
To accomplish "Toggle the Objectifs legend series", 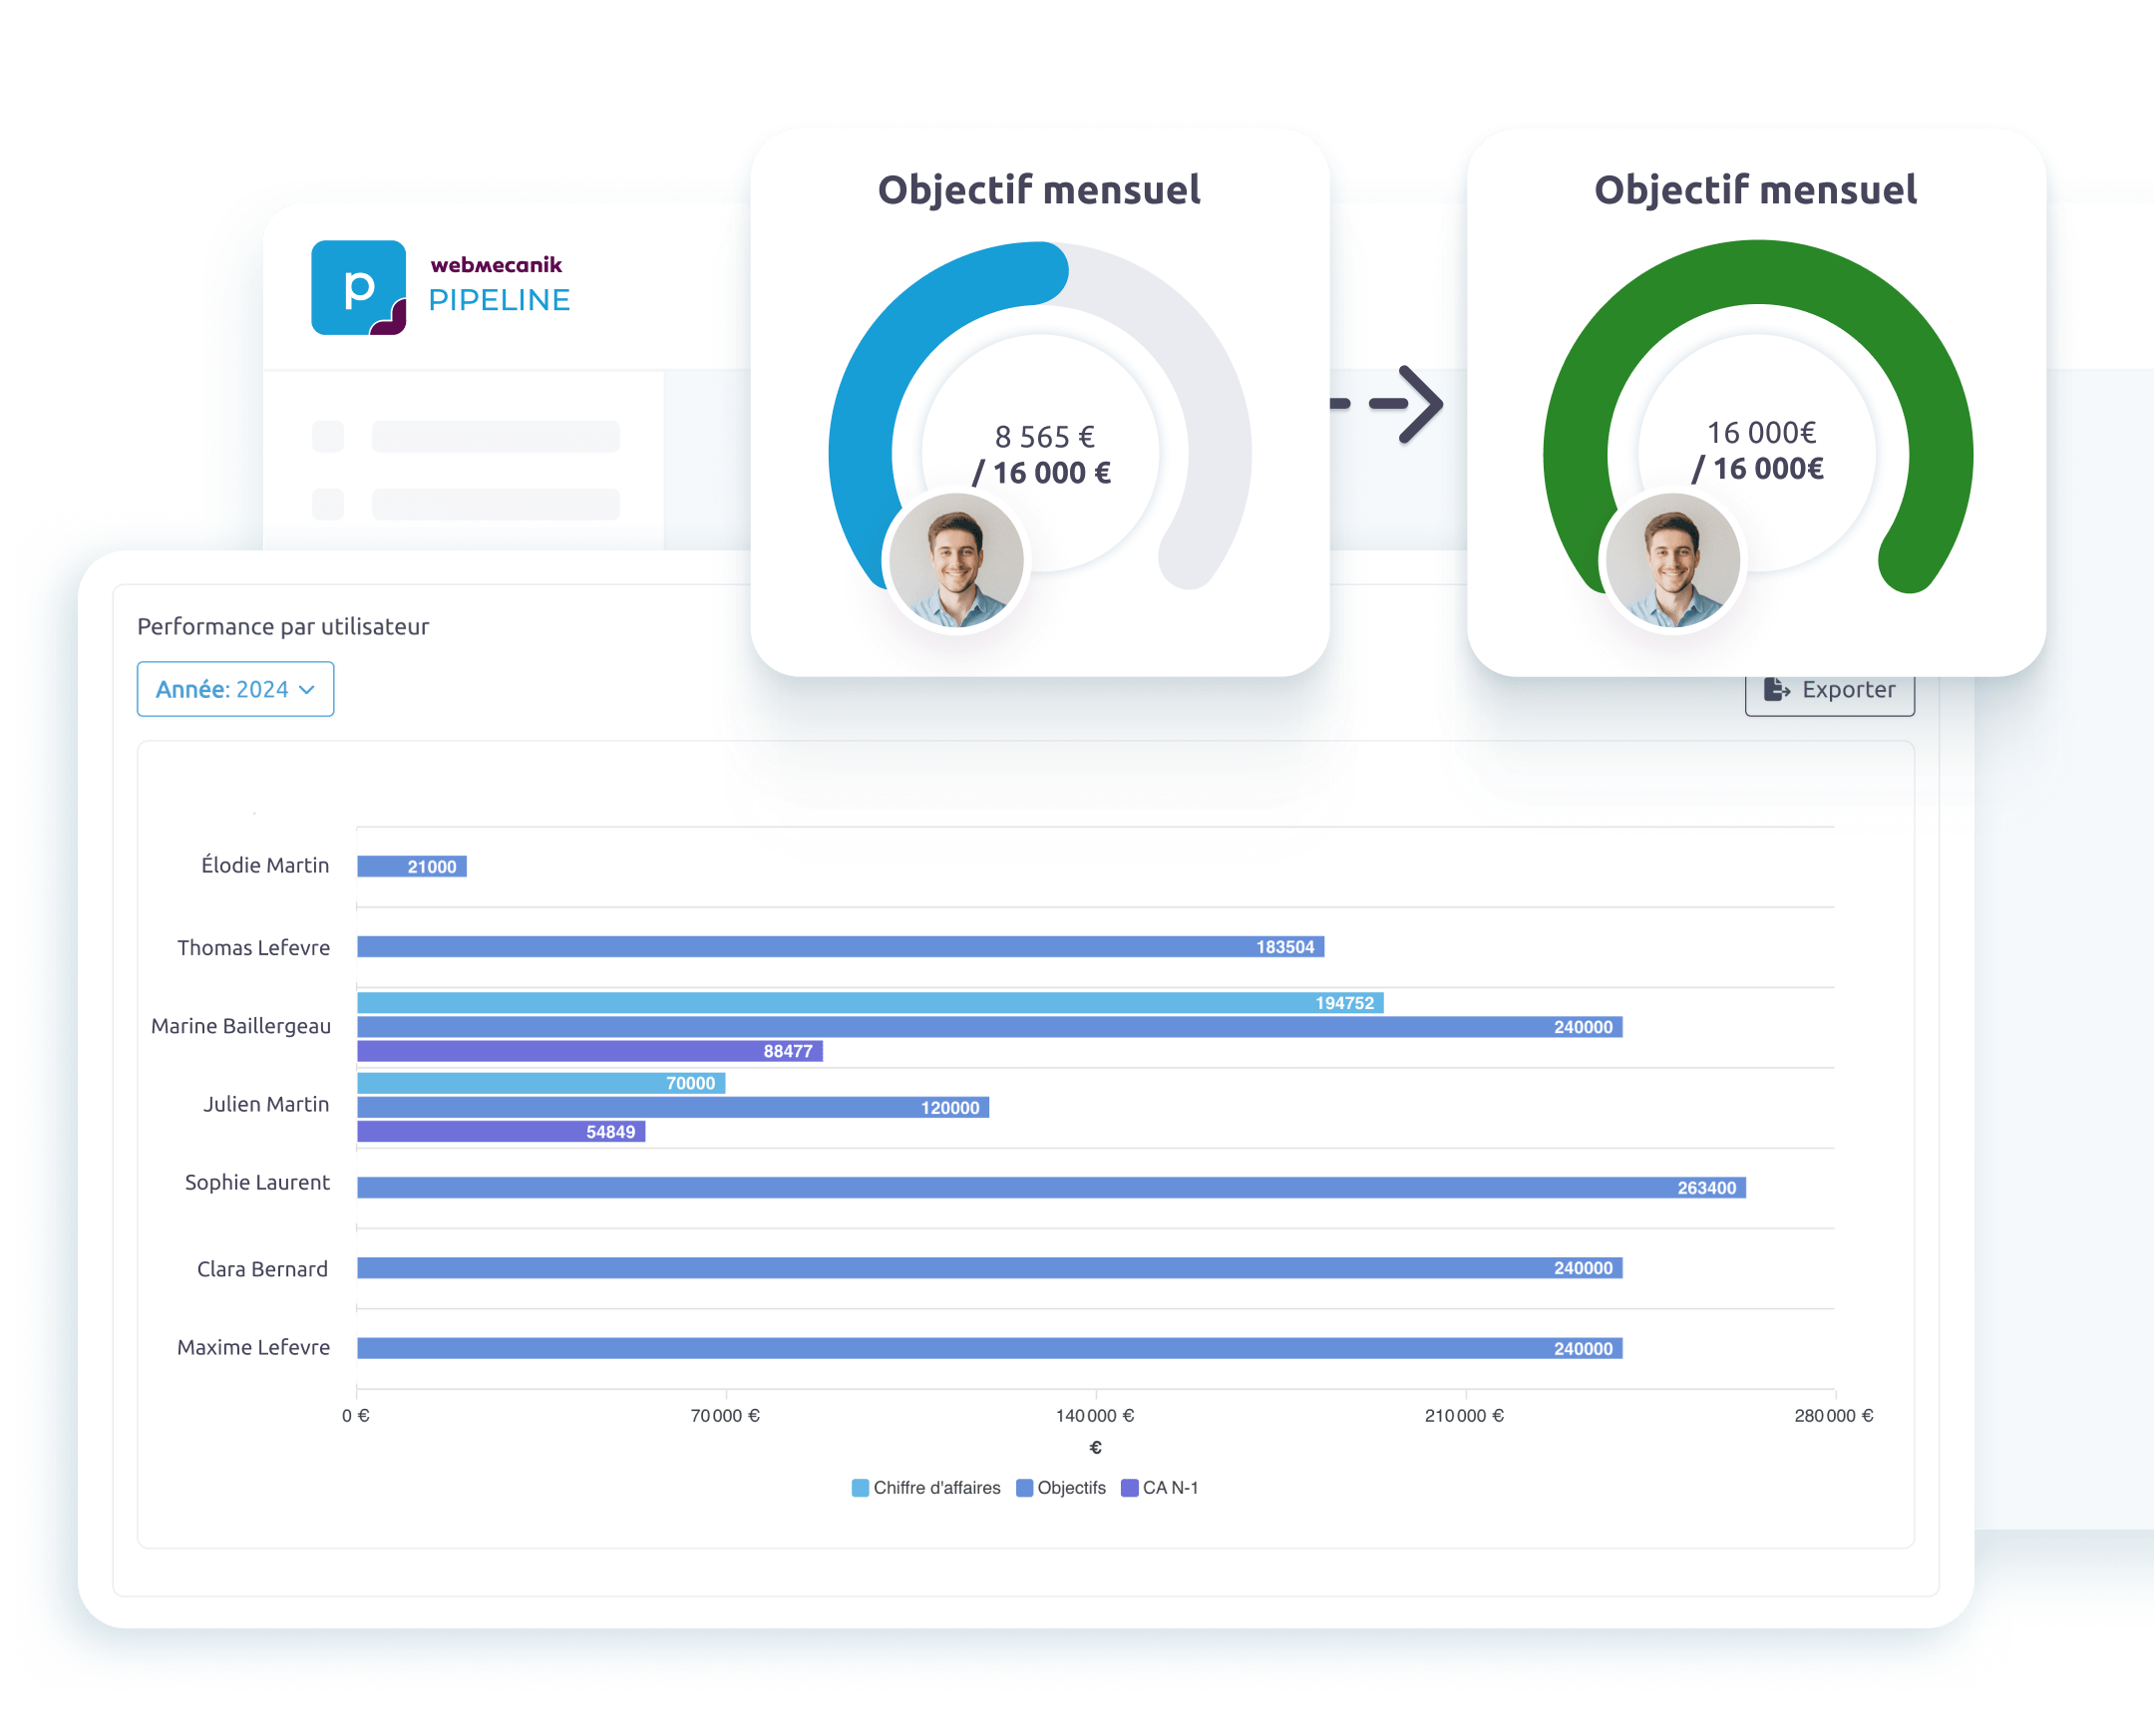I will click(1061, 1487).
